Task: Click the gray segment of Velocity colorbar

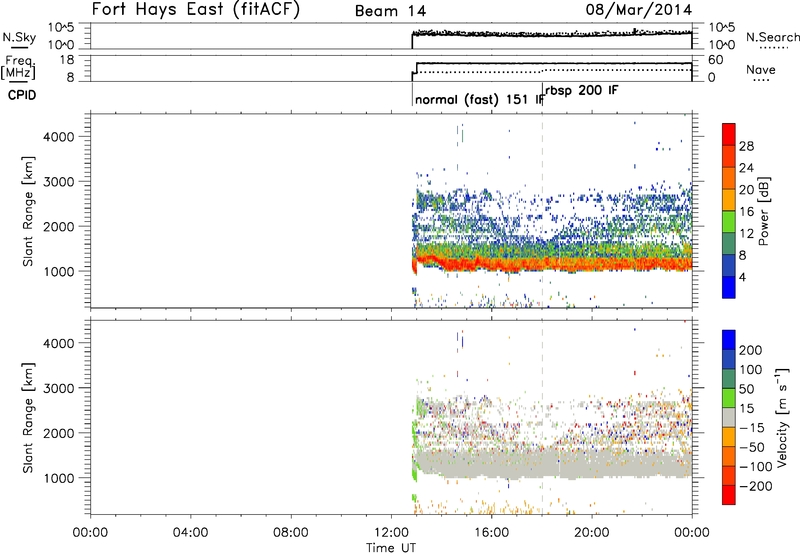Action: pos(729,418)
